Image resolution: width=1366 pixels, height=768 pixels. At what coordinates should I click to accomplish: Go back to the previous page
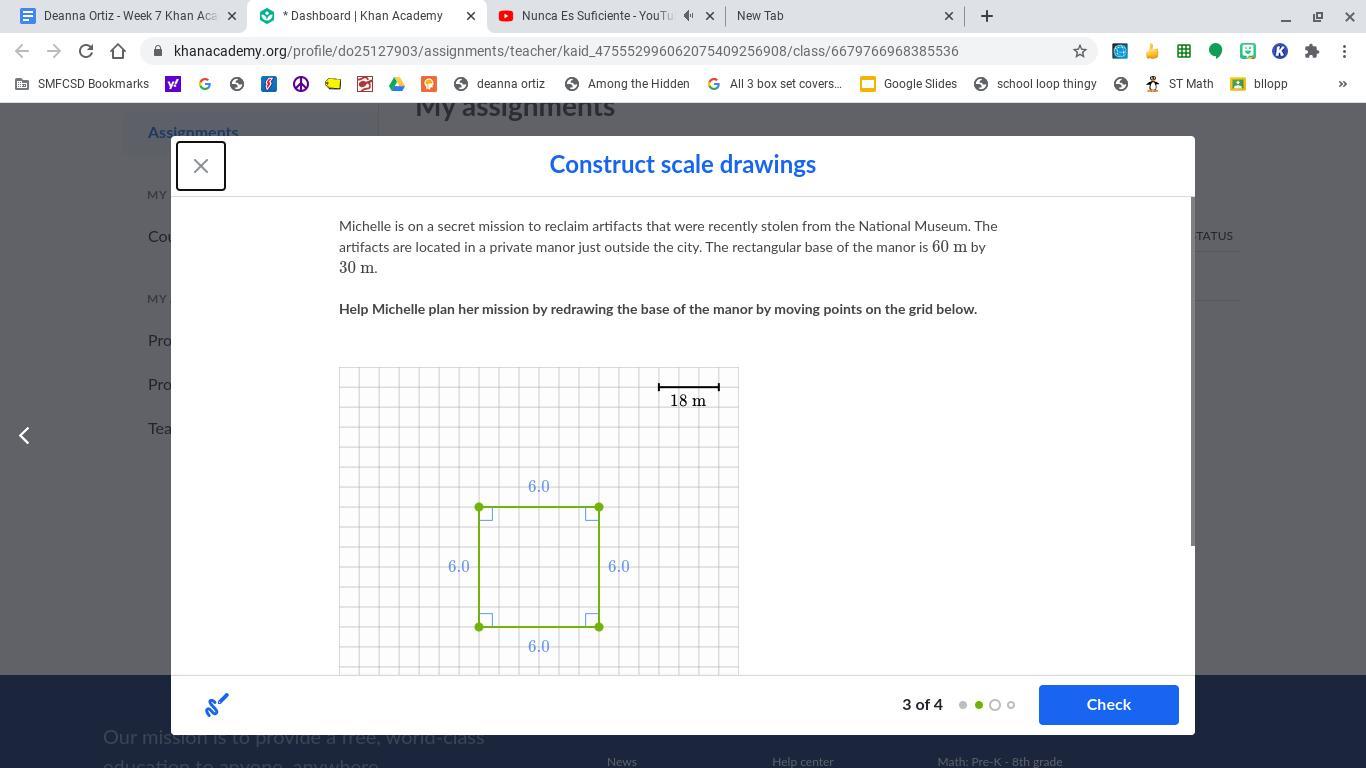pos(22,51)
